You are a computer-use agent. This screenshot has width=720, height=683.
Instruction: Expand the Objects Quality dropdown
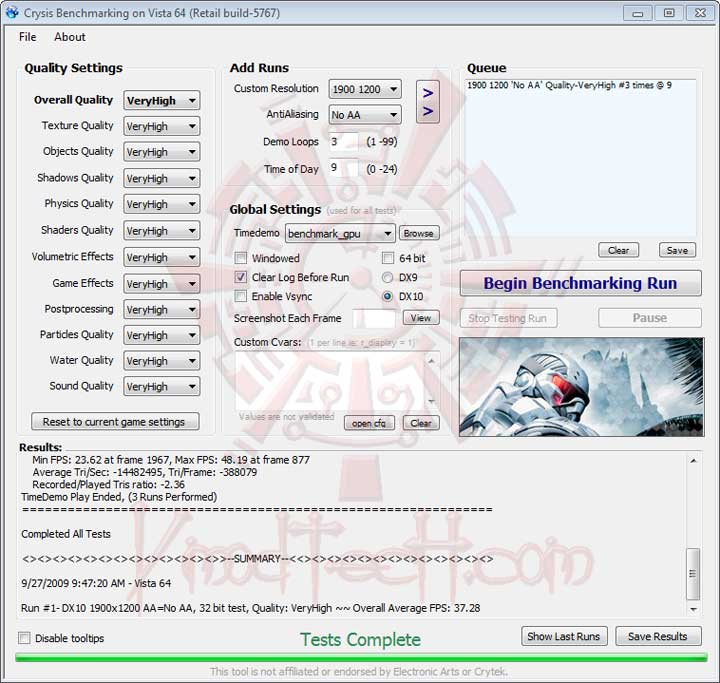point(162,152)
